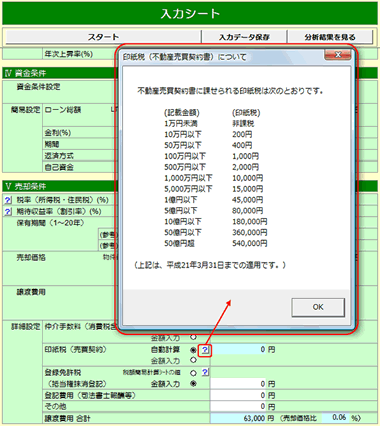Open help icon for 印紙税 自動計算
380x426 pixels.
pos(205,350)
